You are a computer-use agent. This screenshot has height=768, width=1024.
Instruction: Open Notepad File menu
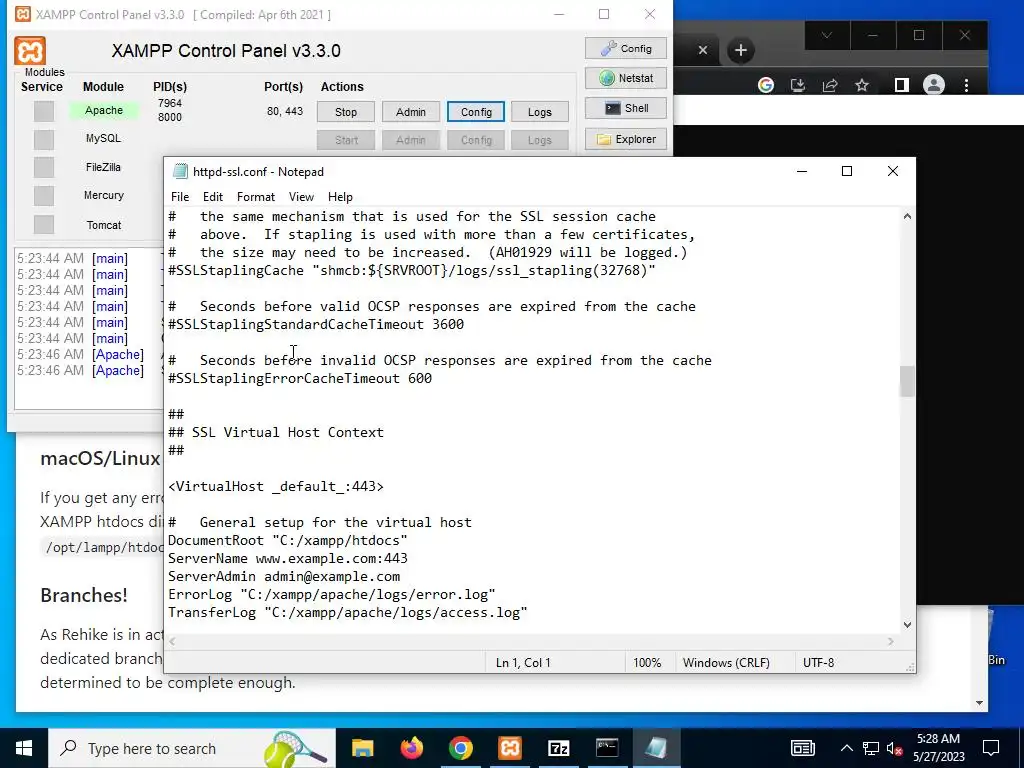[x=180, y=197]
